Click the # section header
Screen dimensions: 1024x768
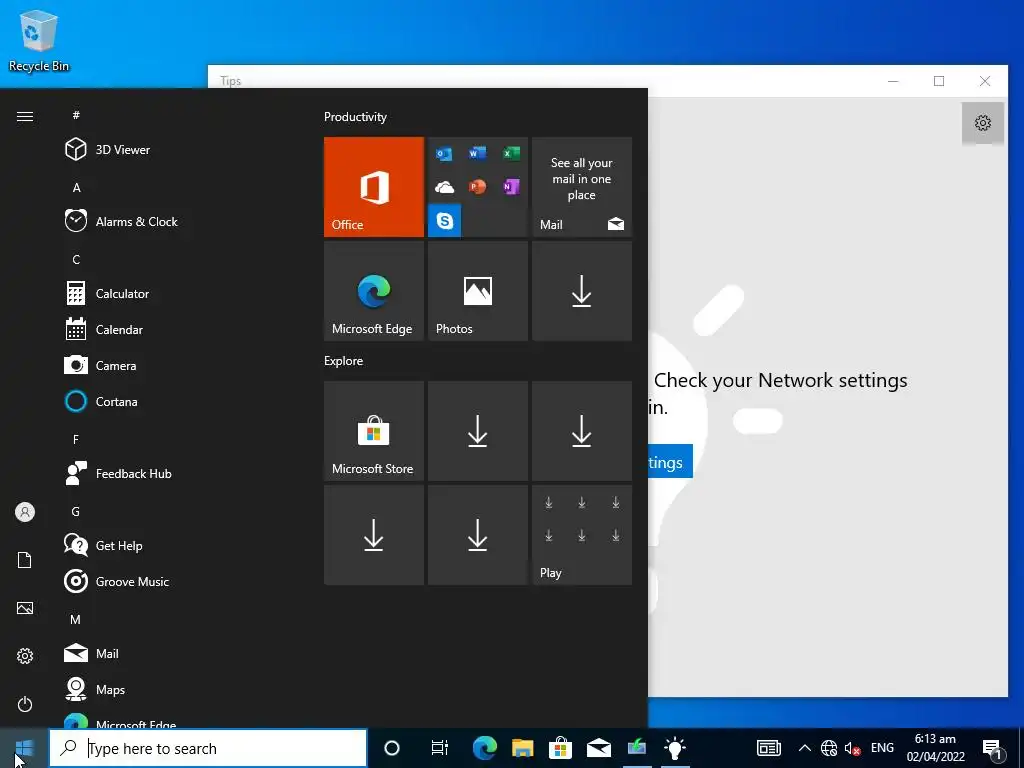76,115
